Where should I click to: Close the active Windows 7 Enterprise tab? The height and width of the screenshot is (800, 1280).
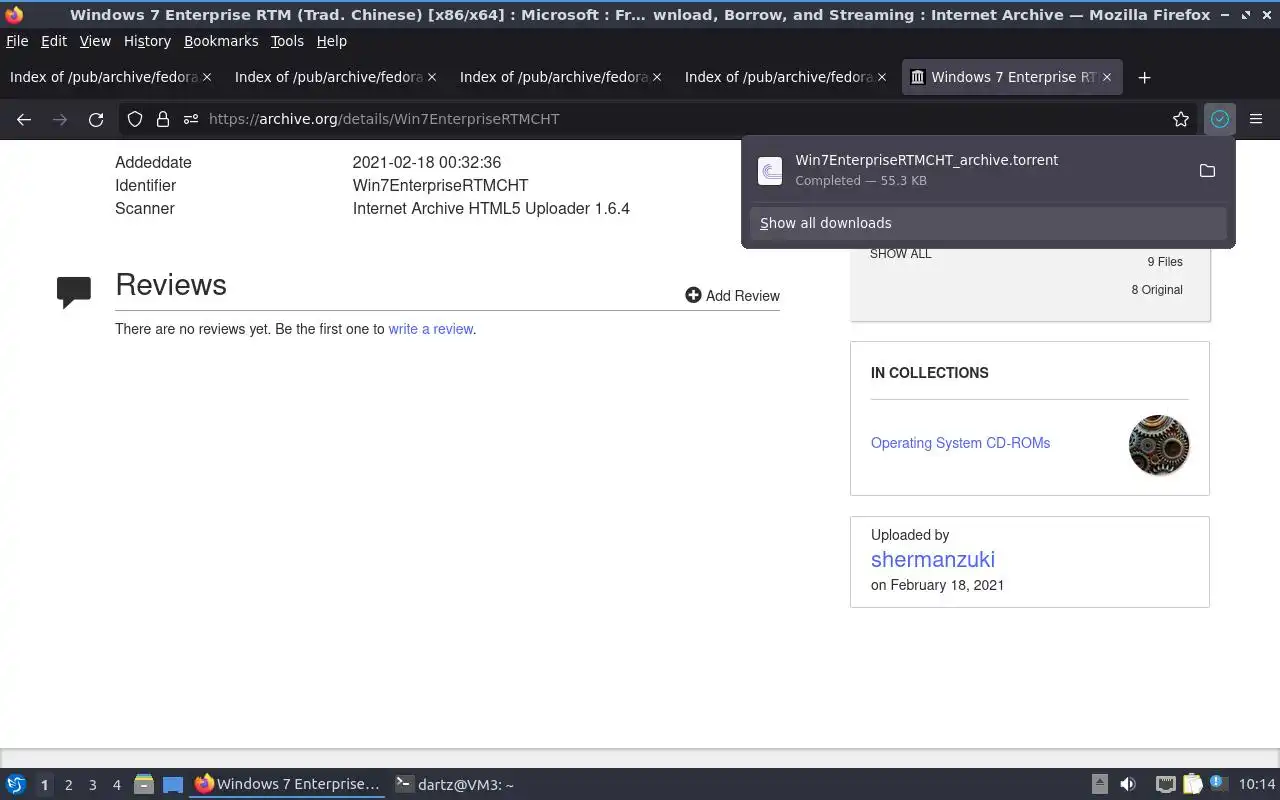1107,77
